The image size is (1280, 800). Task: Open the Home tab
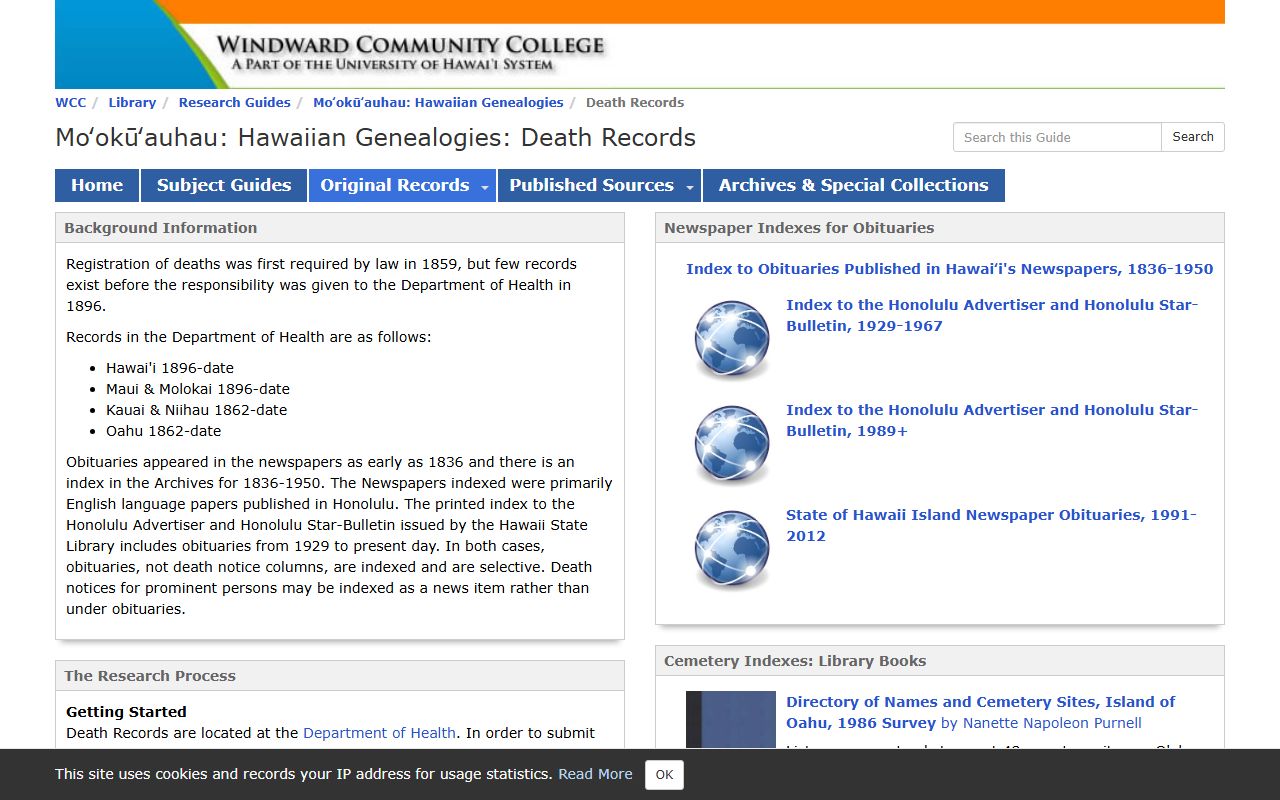click(97, 186)
